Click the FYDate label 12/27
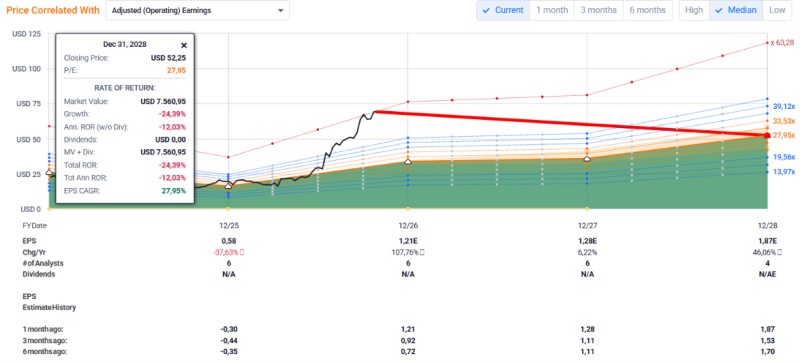Viewport: 800px width, 363px height. (587, 225)
